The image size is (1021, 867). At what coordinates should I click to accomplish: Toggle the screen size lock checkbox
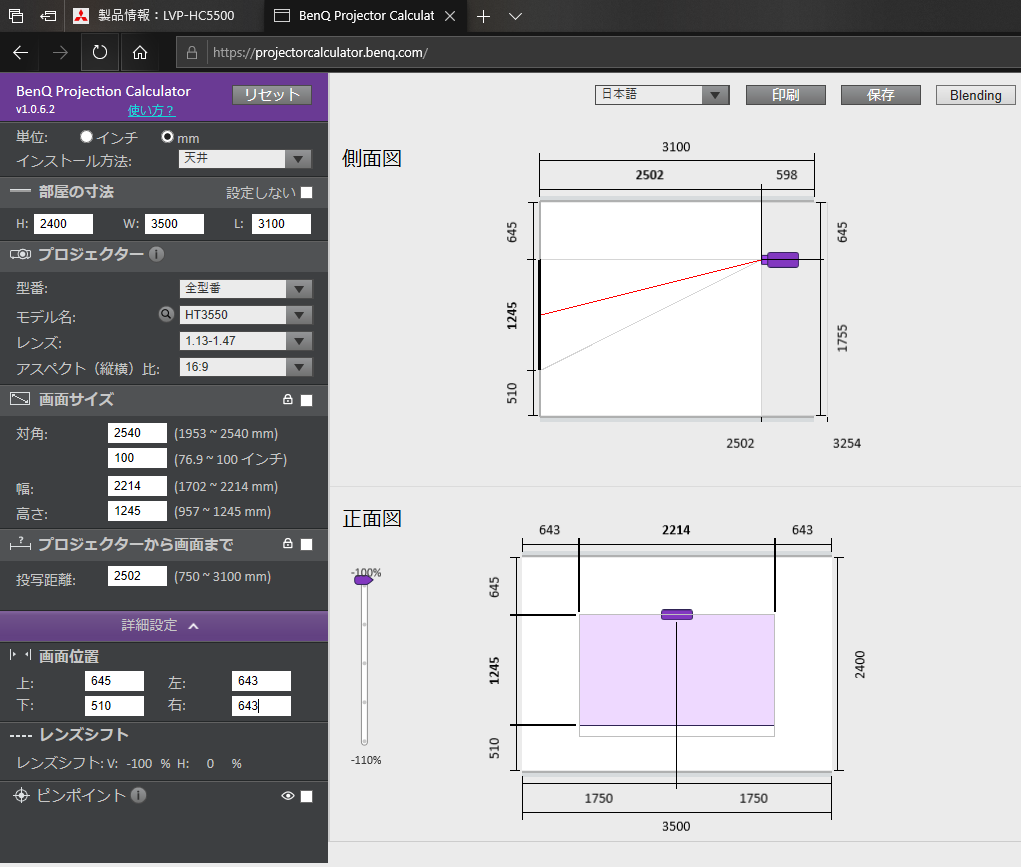307,400
